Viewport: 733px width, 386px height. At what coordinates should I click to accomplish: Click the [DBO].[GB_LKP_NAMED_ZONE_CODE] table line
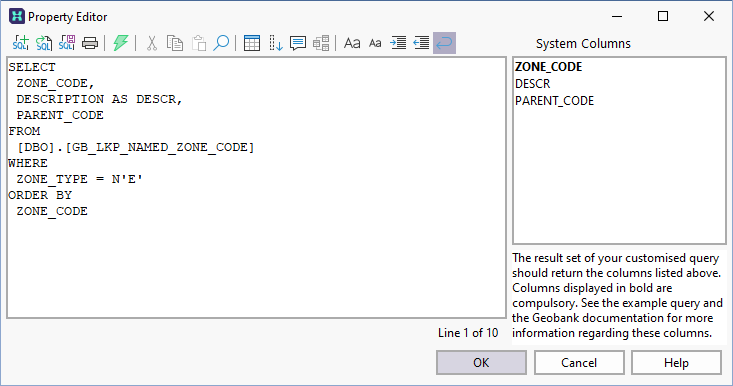coord(136,147)
